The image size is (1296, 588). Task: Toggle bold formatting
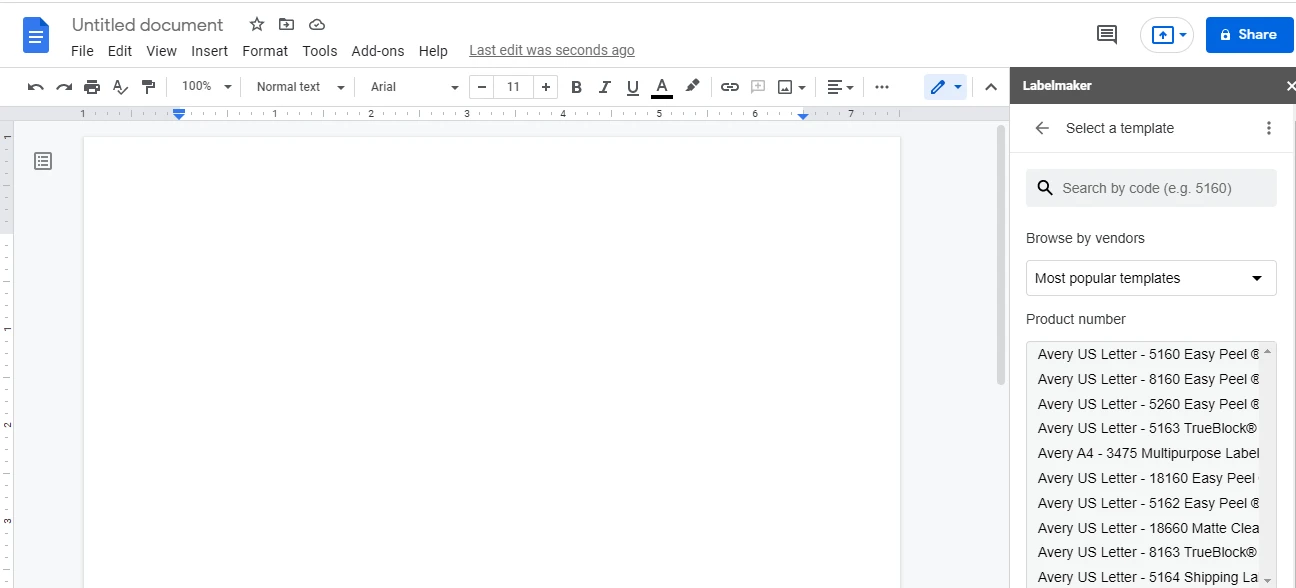[576, 87]
